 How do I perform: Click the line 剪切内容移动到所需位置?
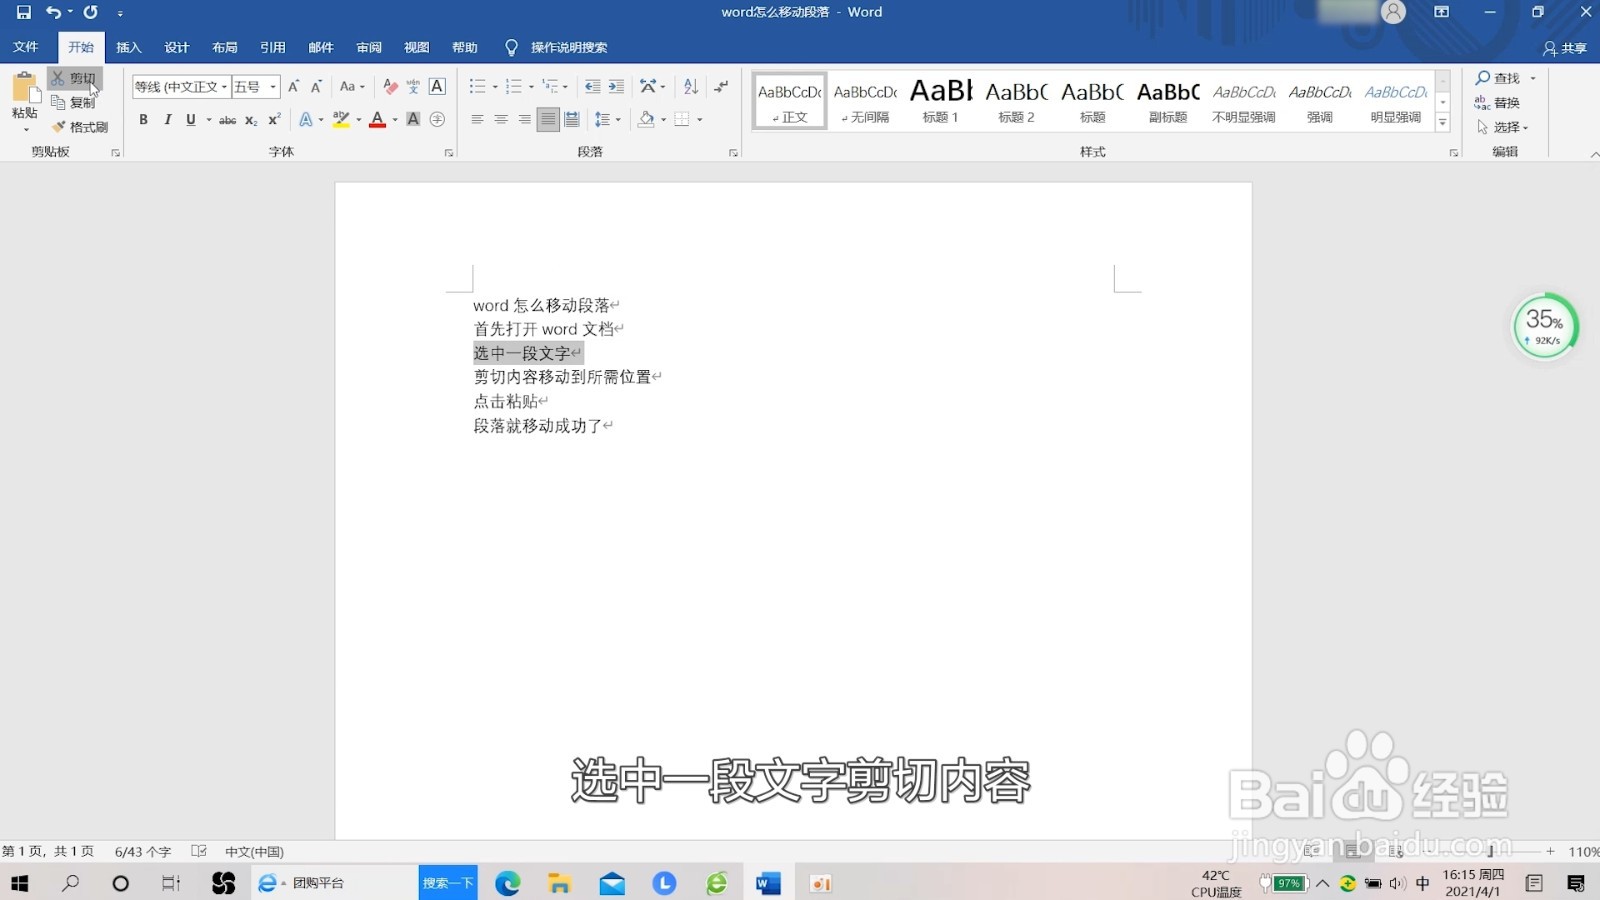pos(562,377)
